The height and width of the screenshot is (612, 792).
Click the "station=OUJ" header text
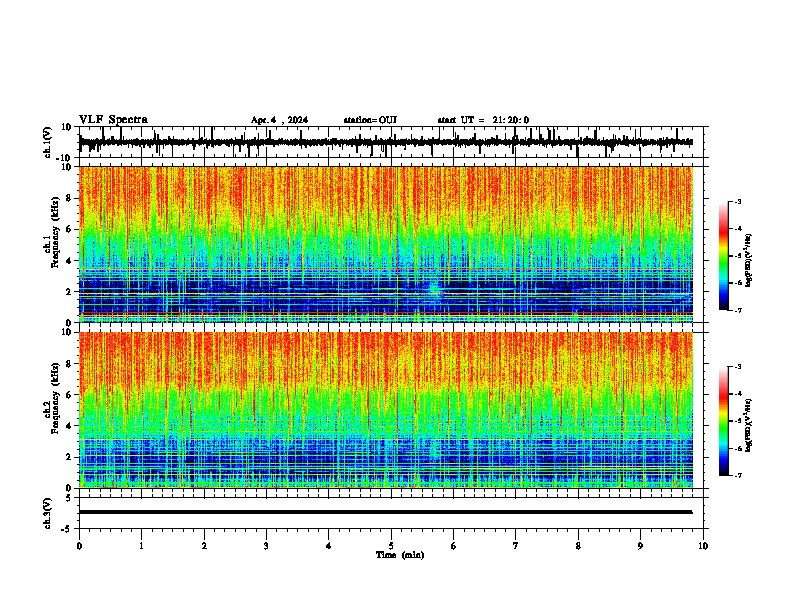point(370,120)
